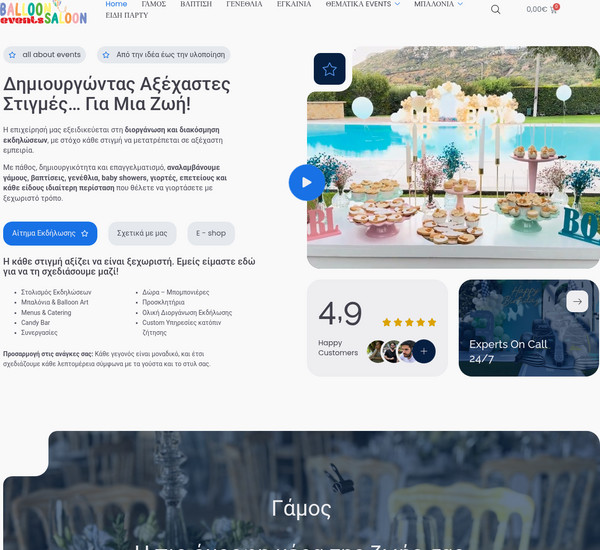Click the pool party hero image
Image resolution: width=600 pixels, height=550 pixels.
coord(453,157)
